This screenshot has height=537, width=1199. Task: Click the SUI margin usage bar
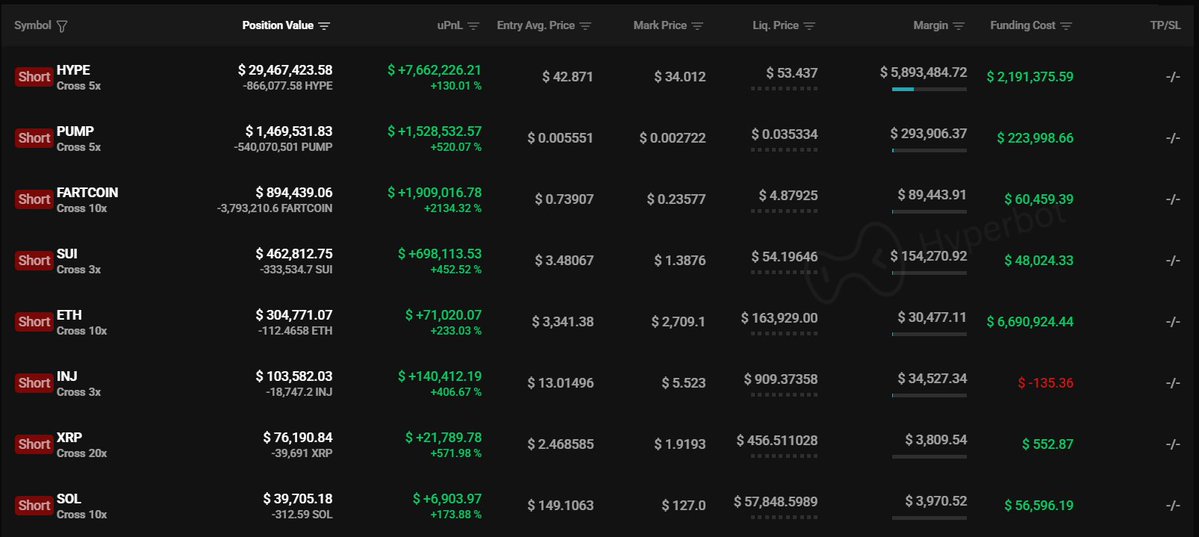(x=929, y=273)
